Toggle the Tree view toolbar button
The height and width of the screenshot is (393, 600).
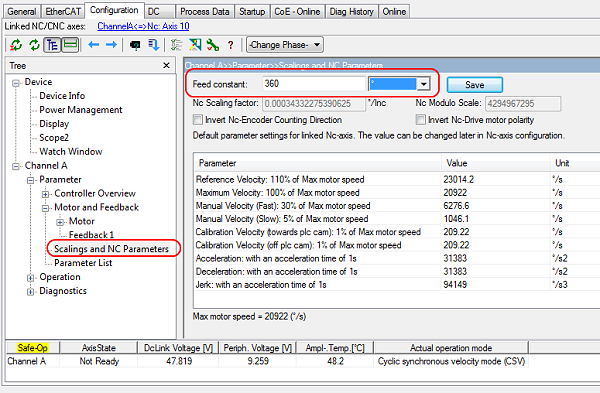tap(52, 45)
